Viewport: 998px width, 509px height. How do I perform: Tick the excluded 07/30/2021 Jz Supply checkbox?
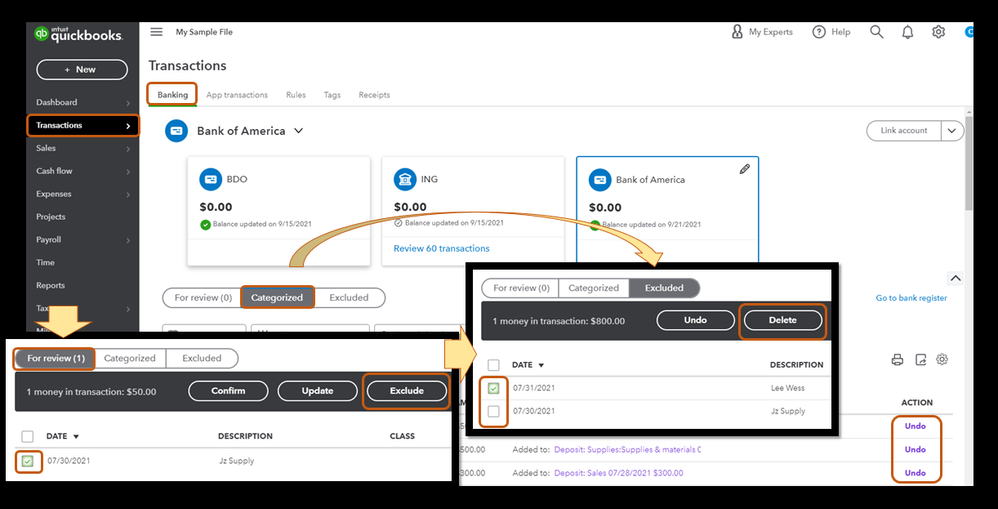[x=493, y=411]
